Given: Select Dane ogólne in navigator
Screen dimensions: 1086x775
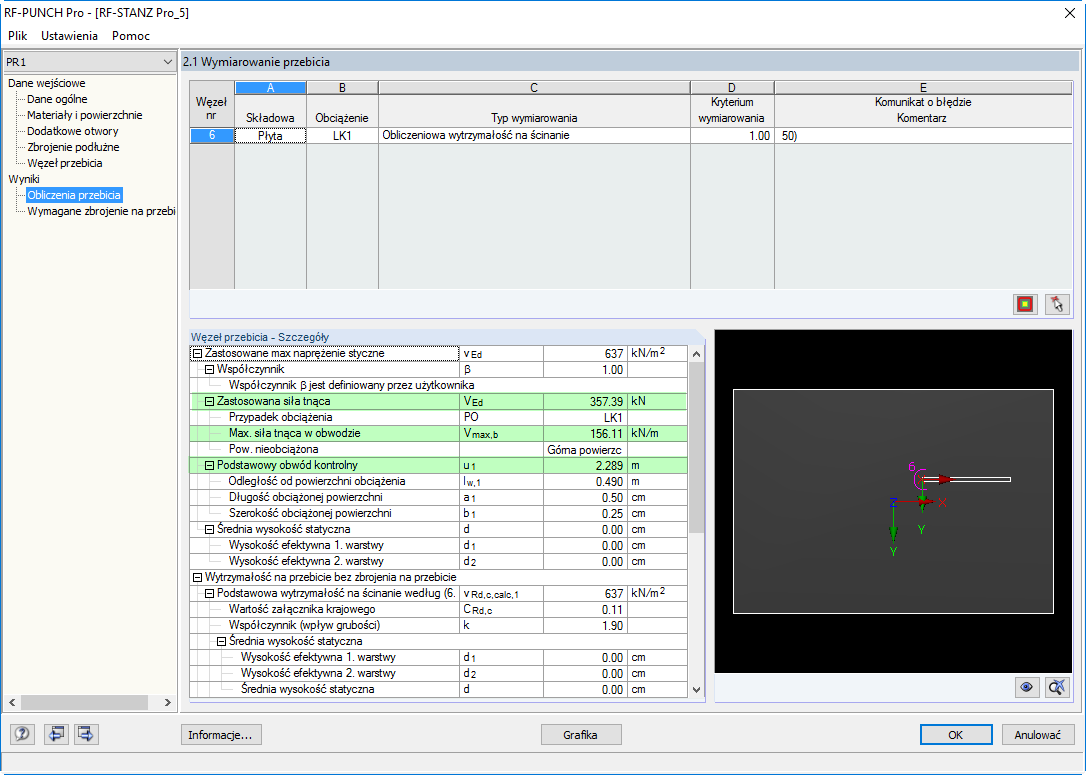Looking at the screenshot, I should 57,99.
